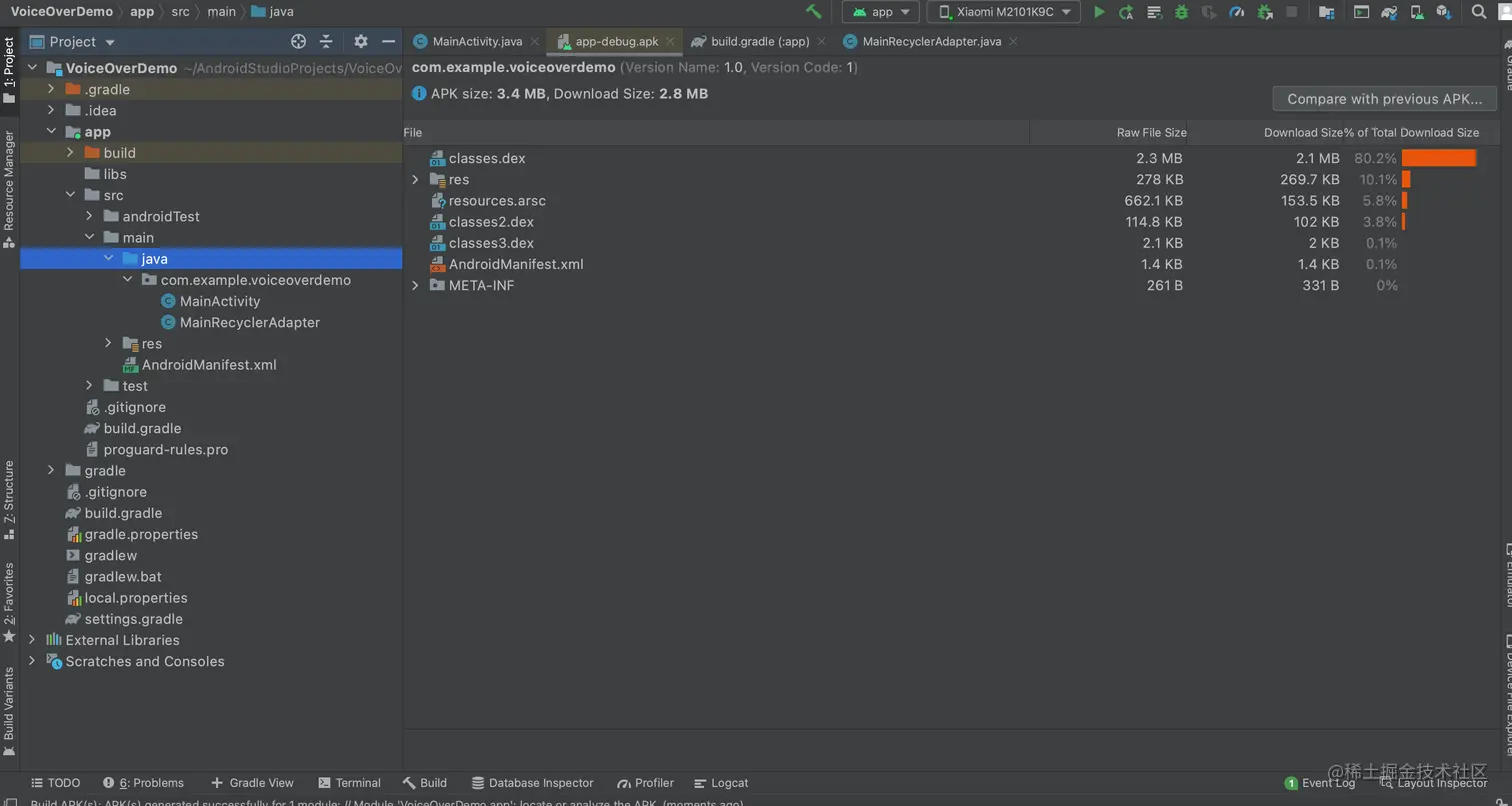
Task: Click the Stop square button
Action: coord(1292,12)
